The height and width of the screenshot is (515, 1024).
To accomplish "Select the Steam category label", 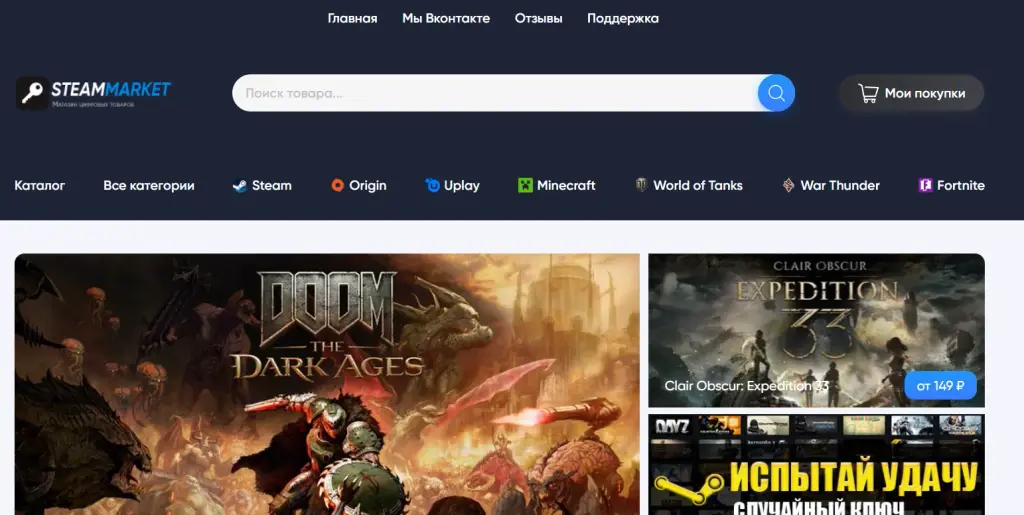I will (272, 185).
